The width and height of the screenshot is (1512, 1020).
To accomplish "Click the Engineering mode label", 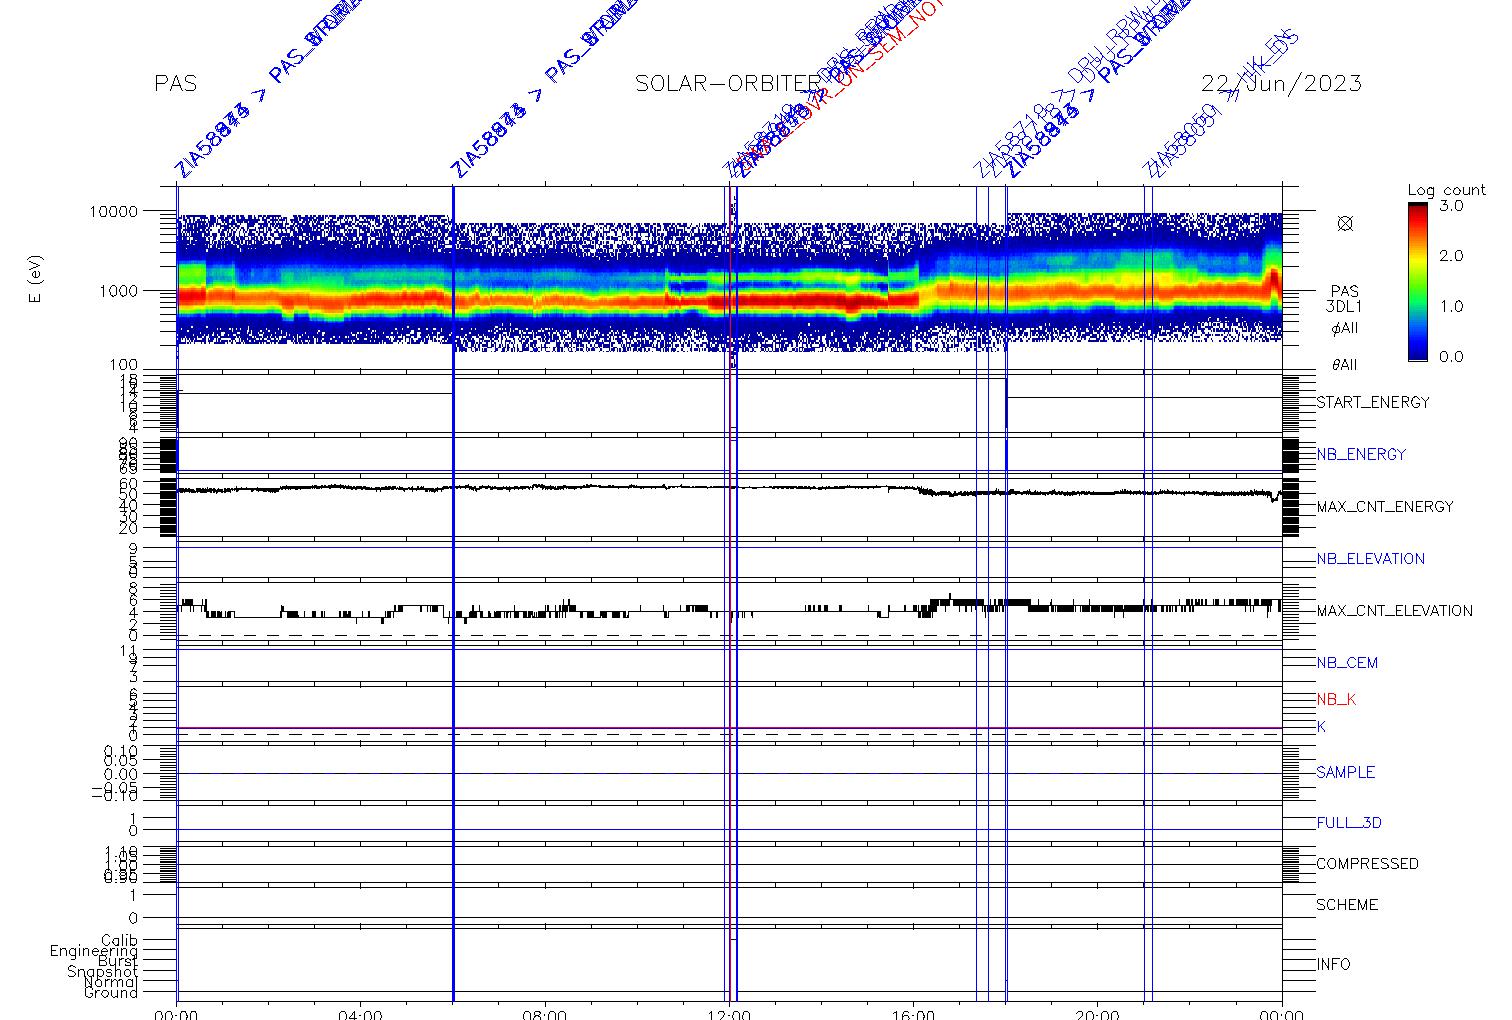I will pos(94,951).
